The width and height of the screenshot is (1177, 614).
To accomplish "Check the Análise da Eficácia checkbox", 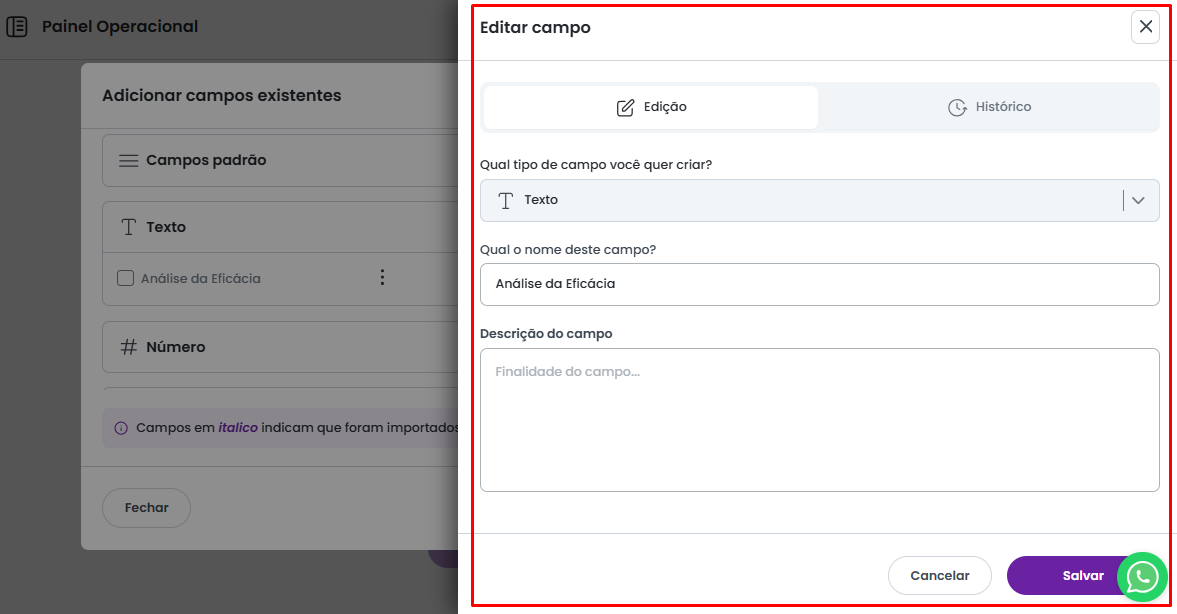I will pos(126,279).
